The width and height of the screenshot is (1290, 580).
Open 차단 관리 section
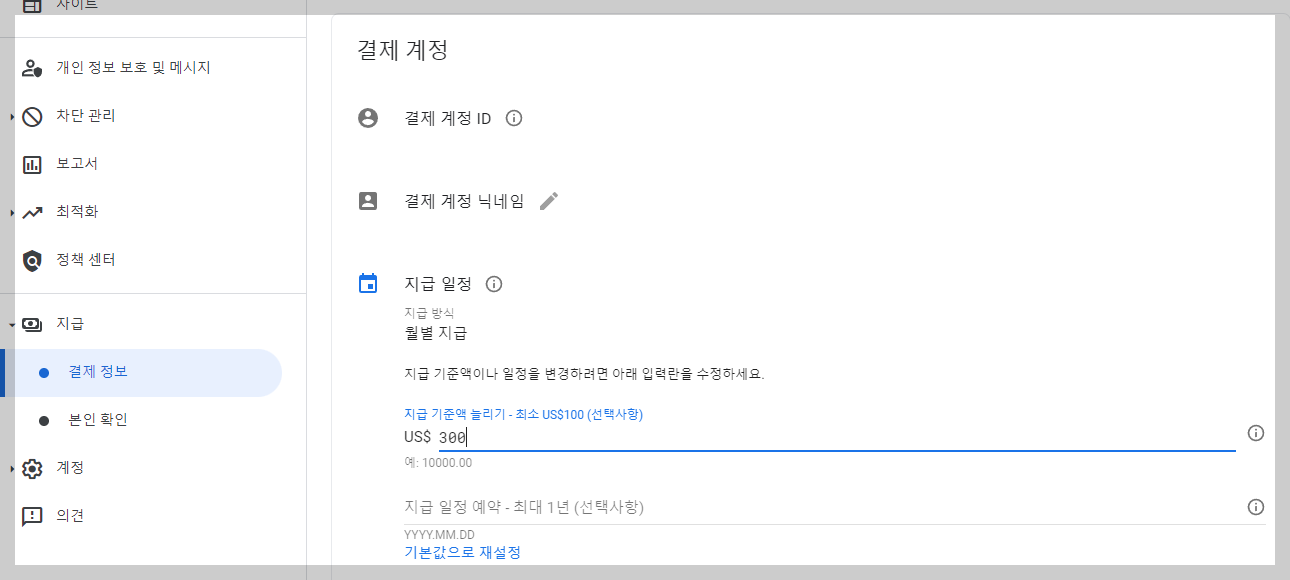pyautogui.click(x=86, y=116)
